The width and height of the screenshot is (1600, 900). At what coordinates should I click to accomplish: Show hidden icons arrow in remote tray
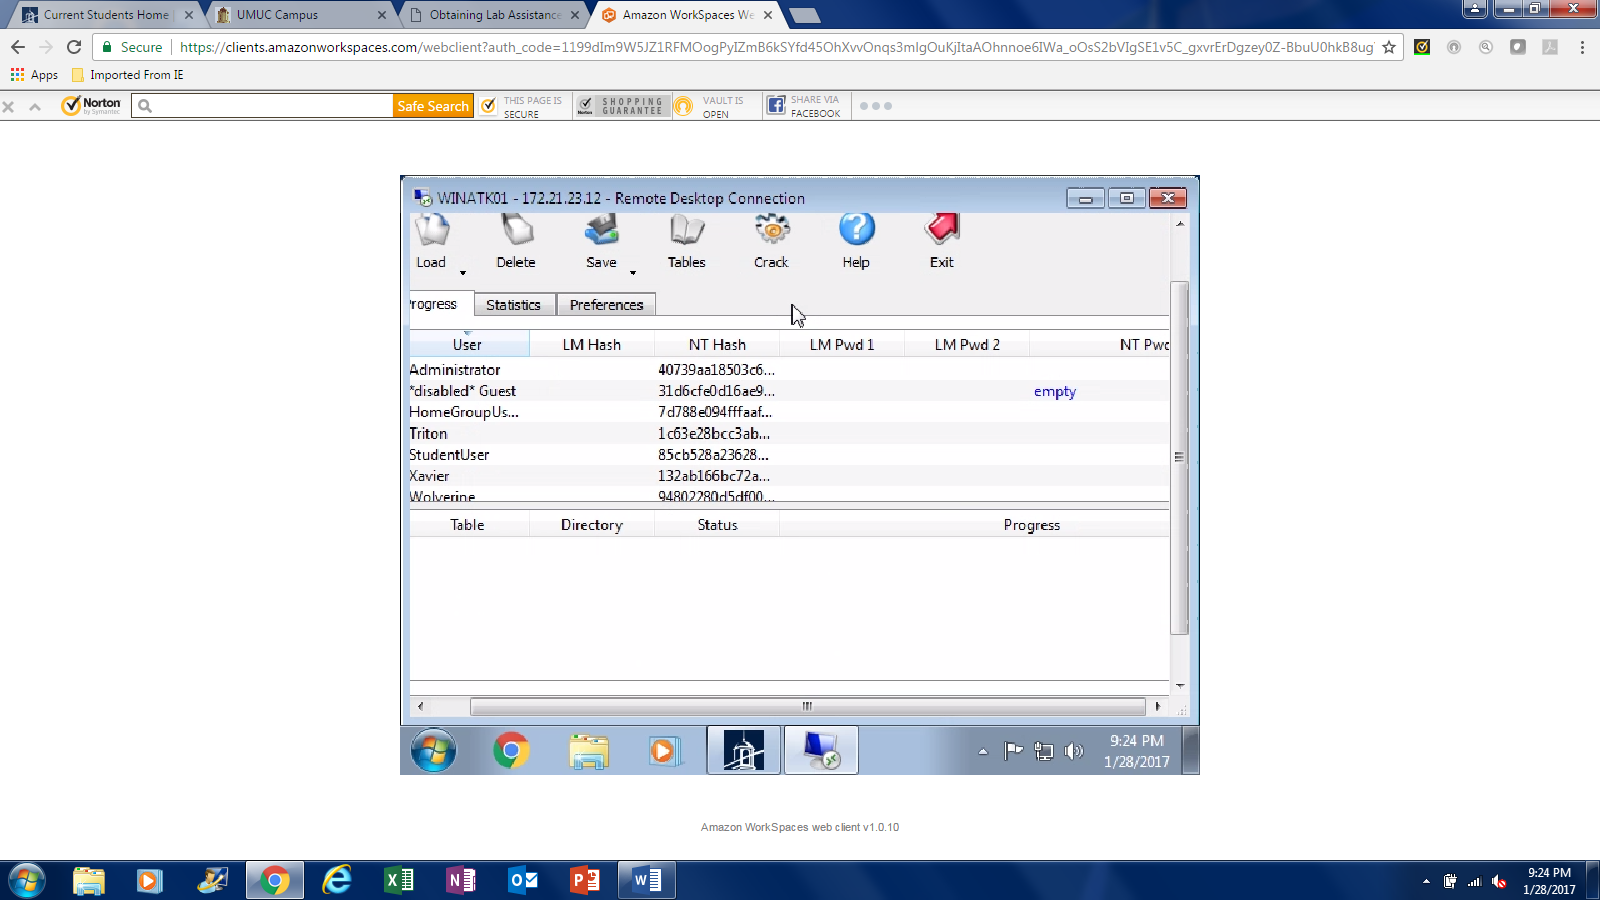(x=983, y=751)
